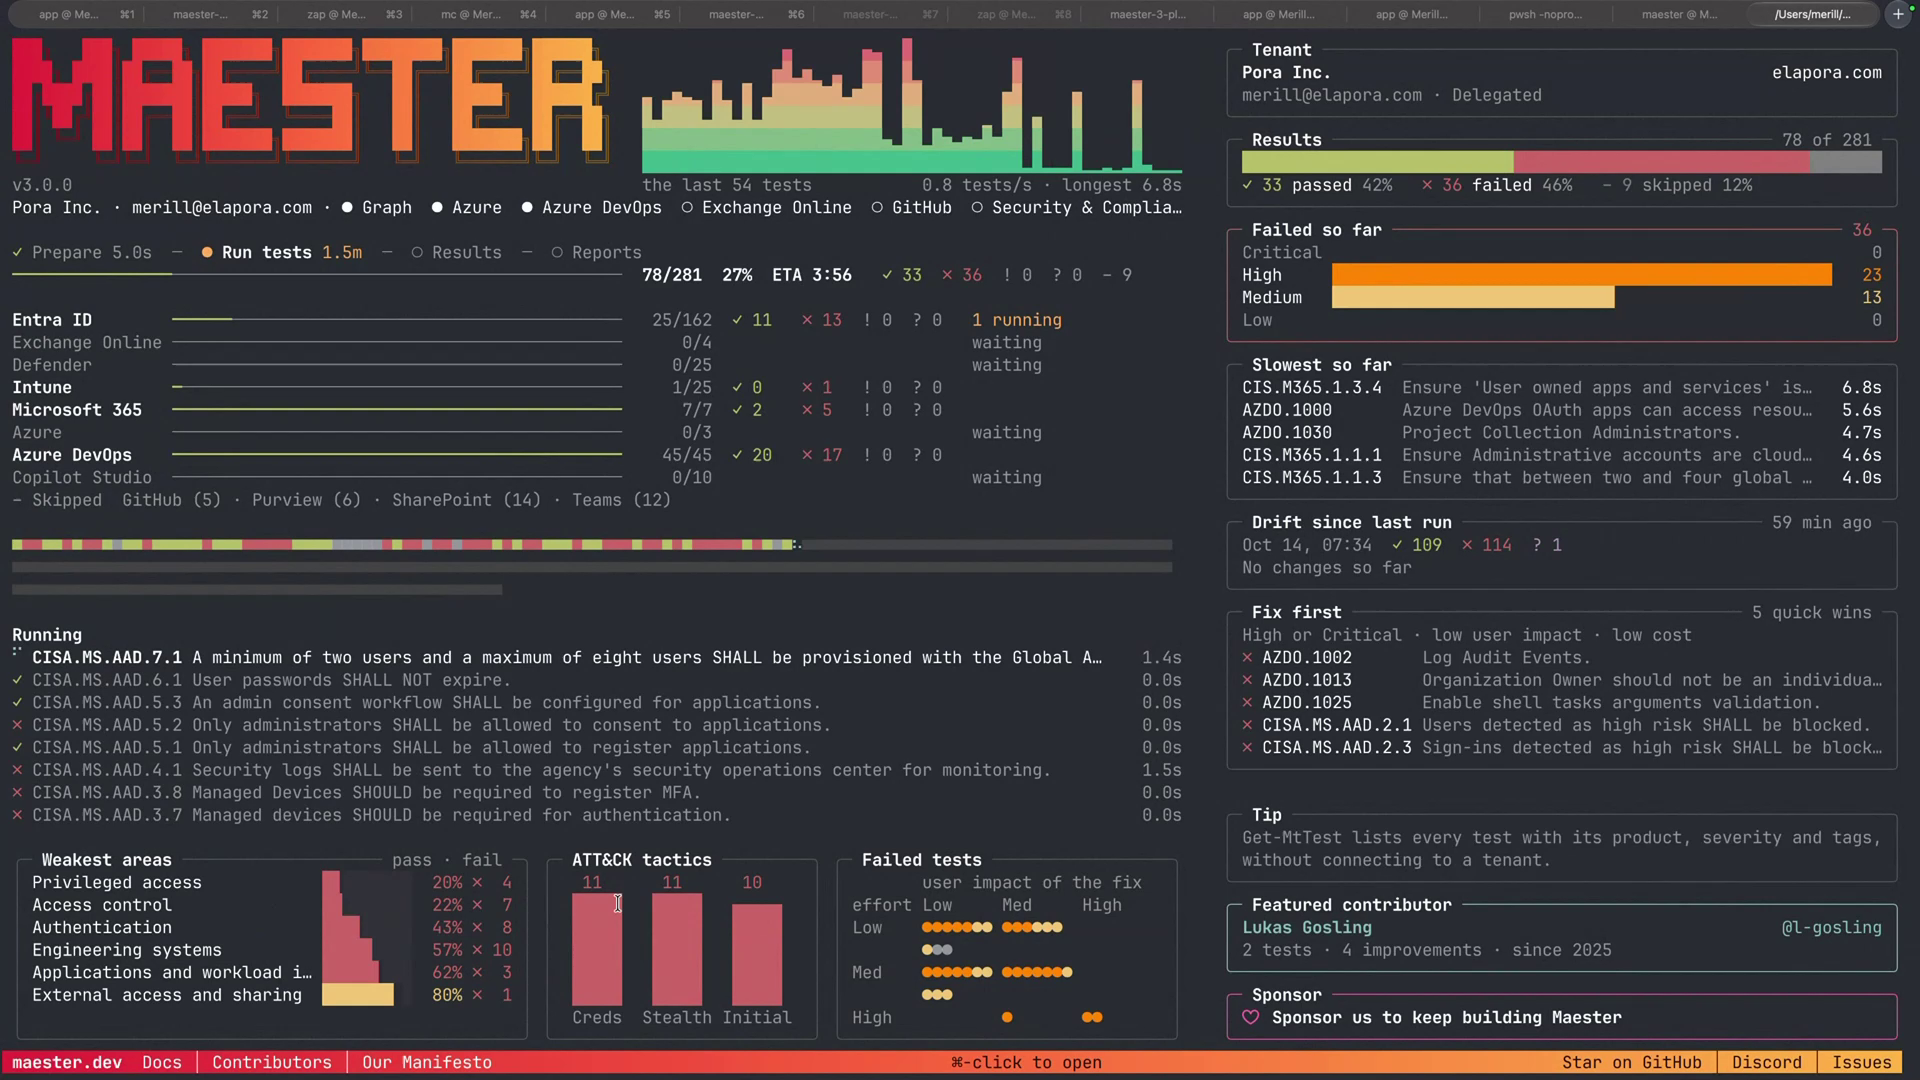
Task: Click the High severity orange bar
Action: [x=1582, y=275]
